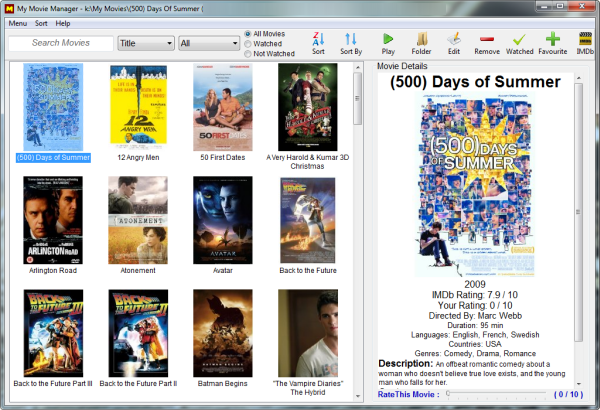The width and height of the screenshot is (600, 410).
Task: Open the movie Folder icon
Action: click(x=422, y=39)
